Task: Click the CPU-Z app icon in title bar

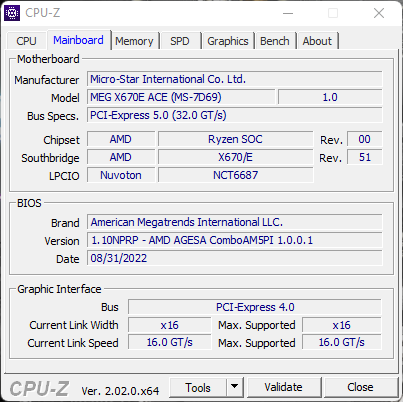Action: [x=12, y=13]
